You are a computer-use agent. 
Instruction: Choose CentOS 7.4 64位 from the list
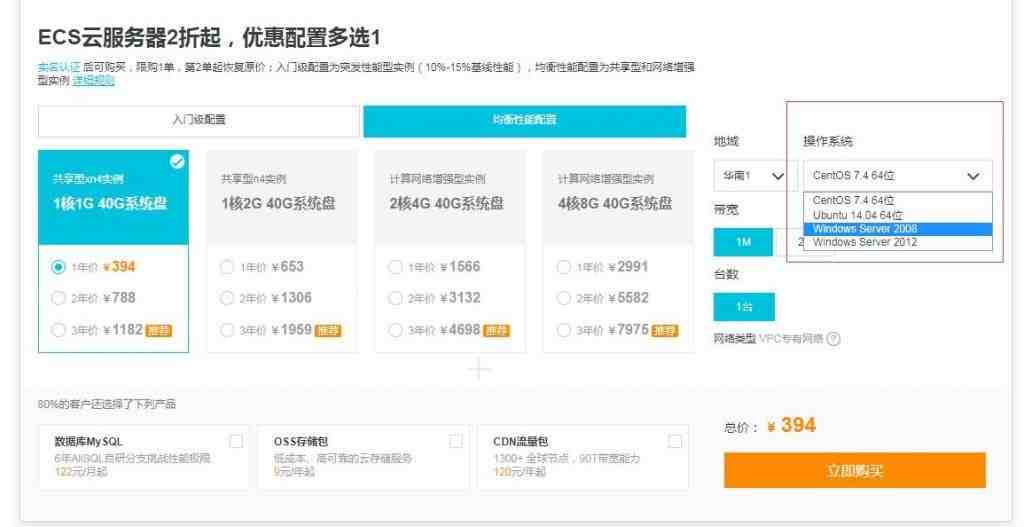898,200
